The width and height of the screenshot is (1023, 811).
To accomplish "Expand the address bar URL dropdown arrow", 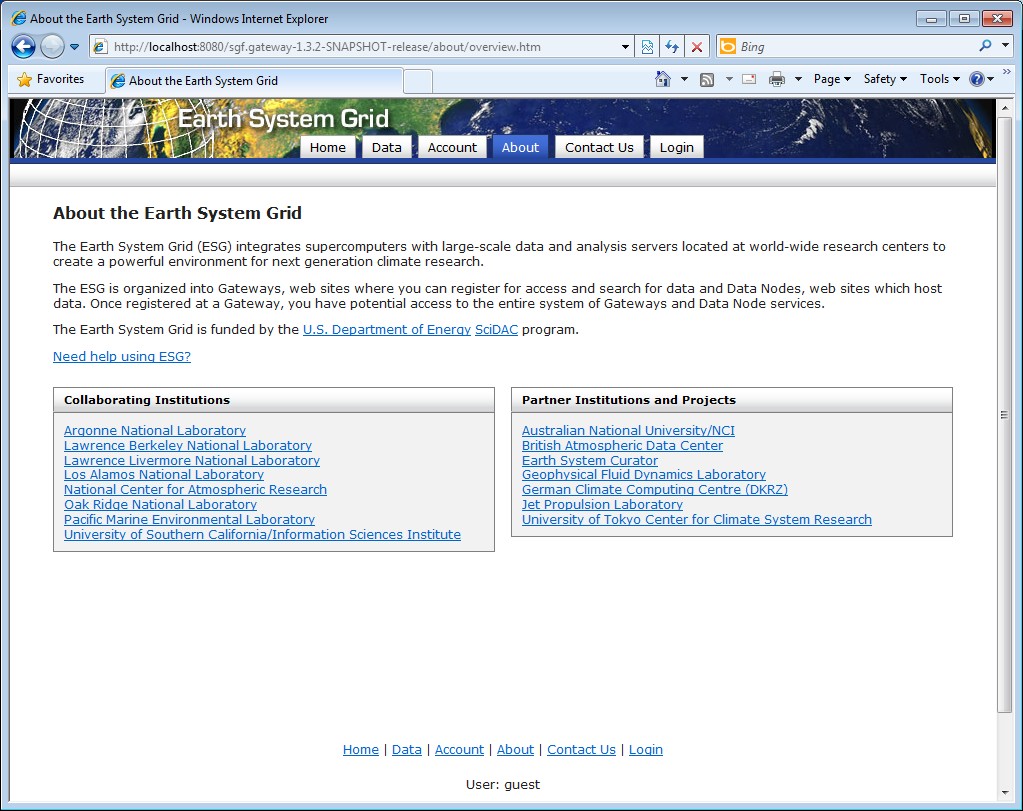I will [626, 47].
